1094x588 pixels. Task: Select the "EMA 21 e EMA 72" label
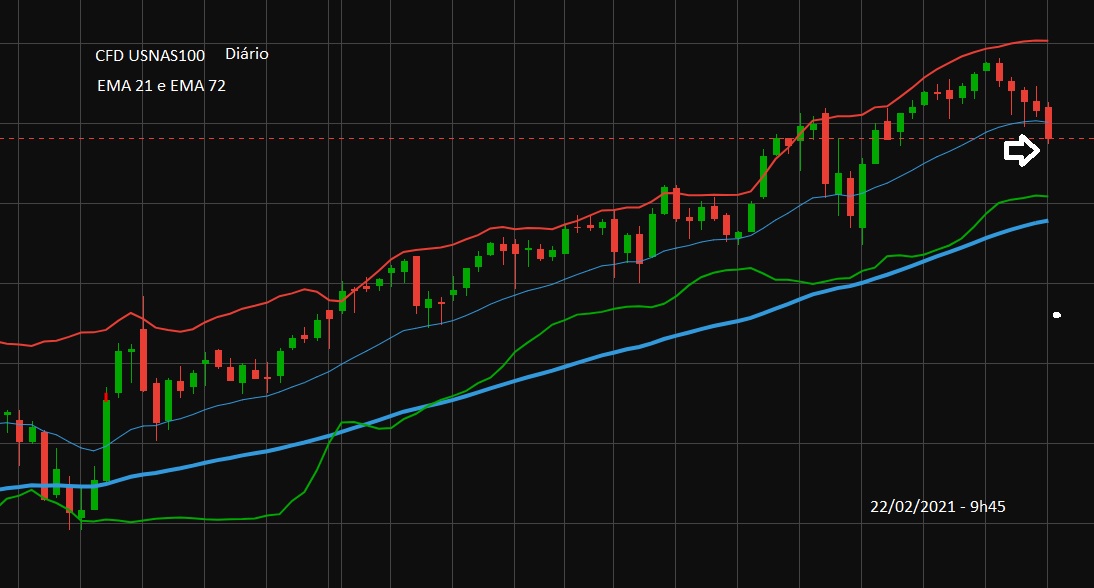(x=161, y=86)
